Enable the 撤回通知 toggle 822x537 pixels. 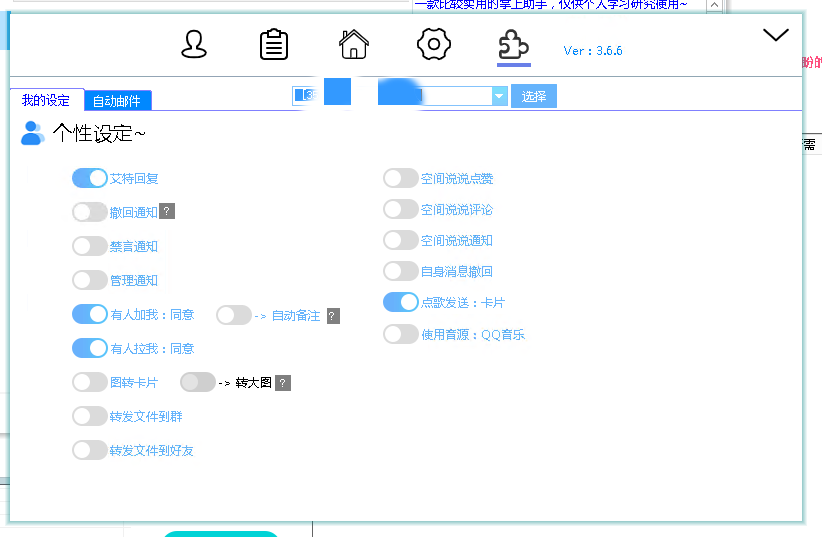pos(90,212)
